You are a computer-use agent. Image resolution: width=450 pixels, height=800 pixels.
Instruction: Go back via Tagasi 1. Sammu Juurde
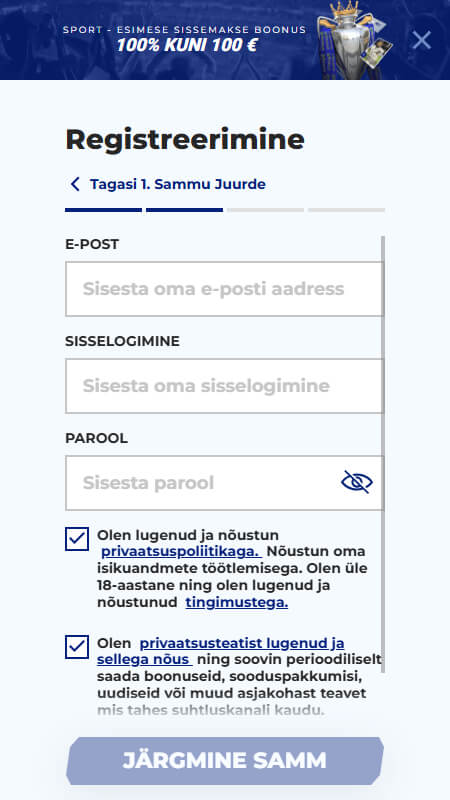tap(178, 184)
